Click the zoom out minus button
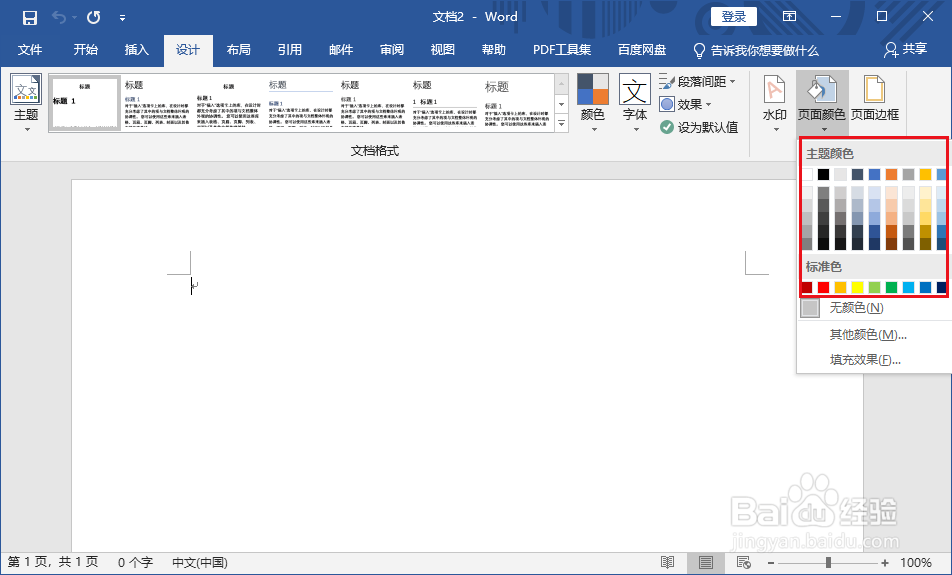This screenshot has width=952, height=575. (770, 563)
